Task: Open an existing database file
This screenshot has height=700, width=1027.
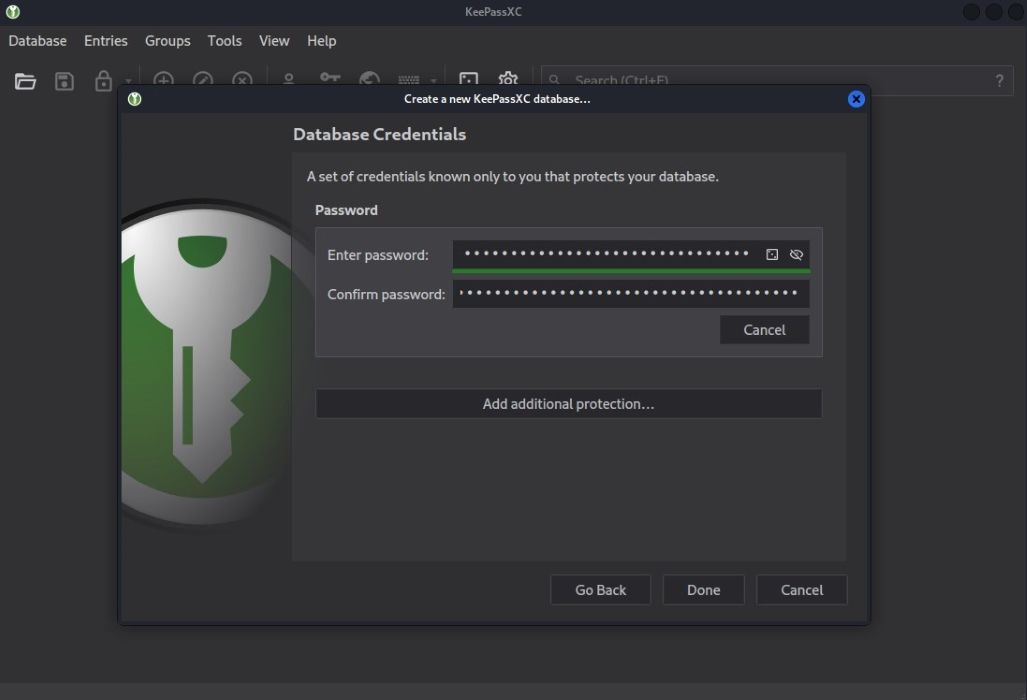Action: (26, 81)
